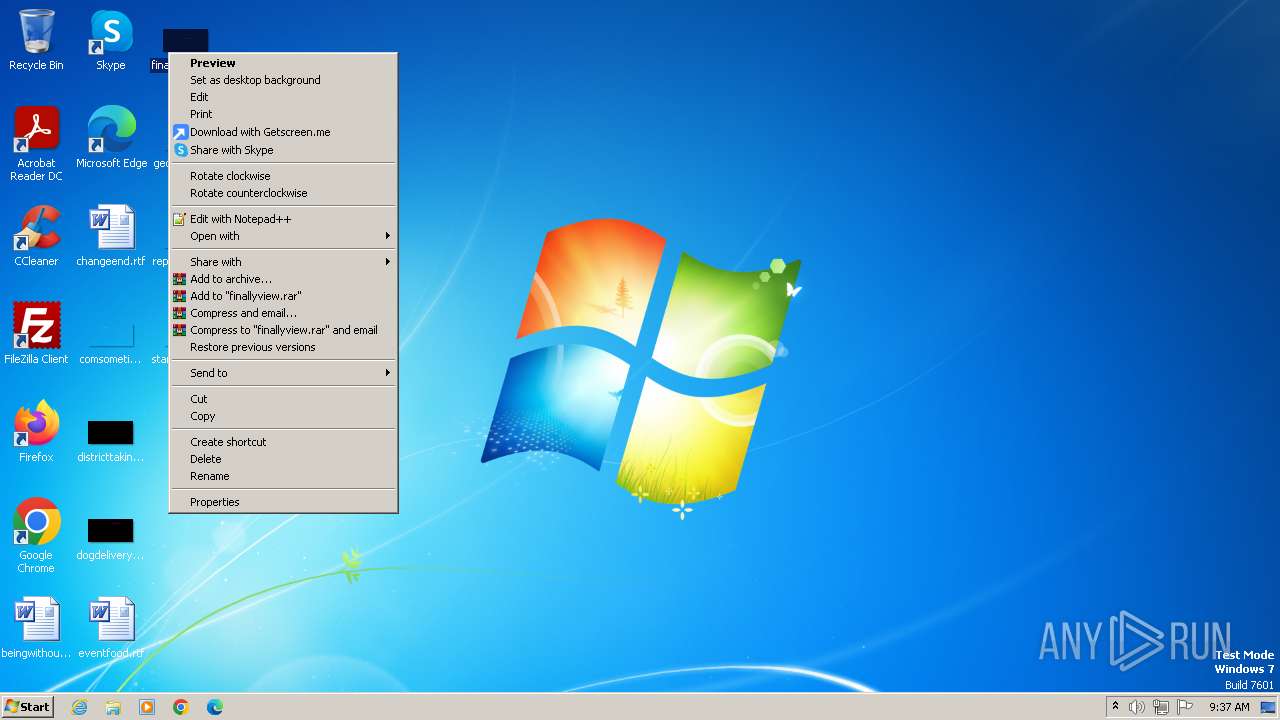Choose Compress and email...
The width and height of the screenshot is (1280, 720).
[x=283, y=313]
